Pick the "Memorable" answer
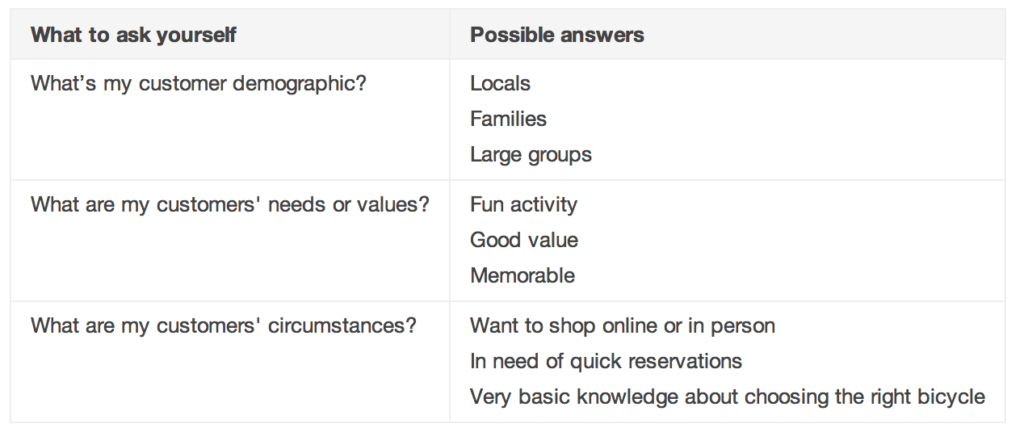The width and height of the screenshot is (1024, 428). (x=523, y=275)
